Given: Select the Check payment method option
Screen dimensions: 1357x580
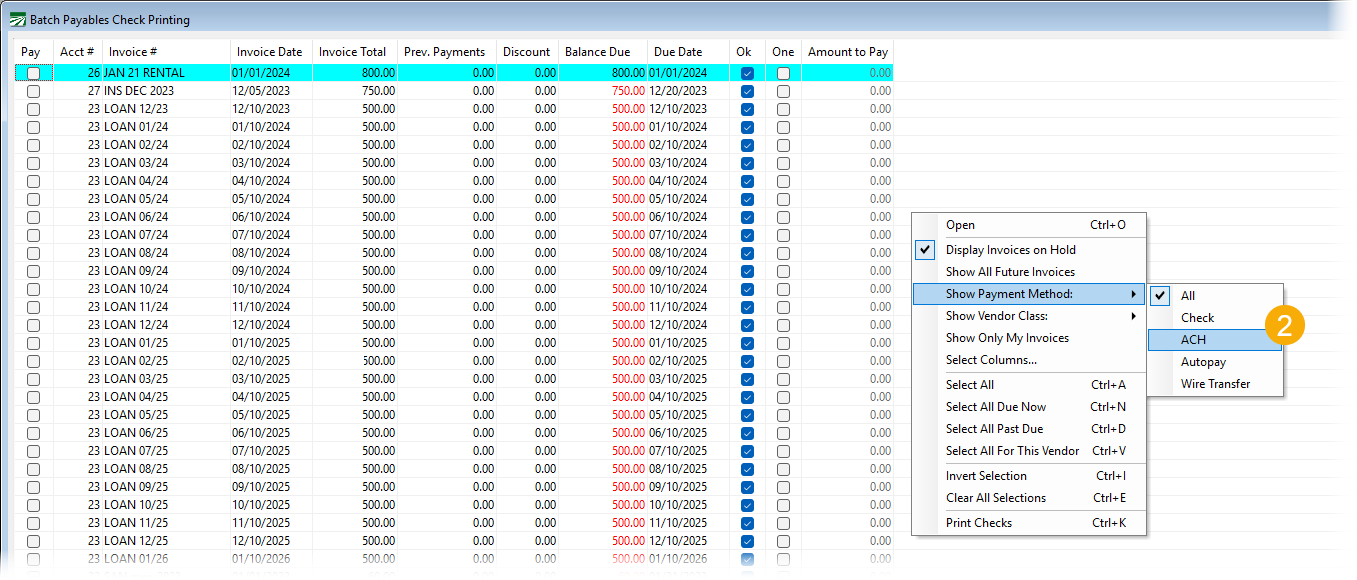Looking at the screenshot, I should pos(1197,318).
